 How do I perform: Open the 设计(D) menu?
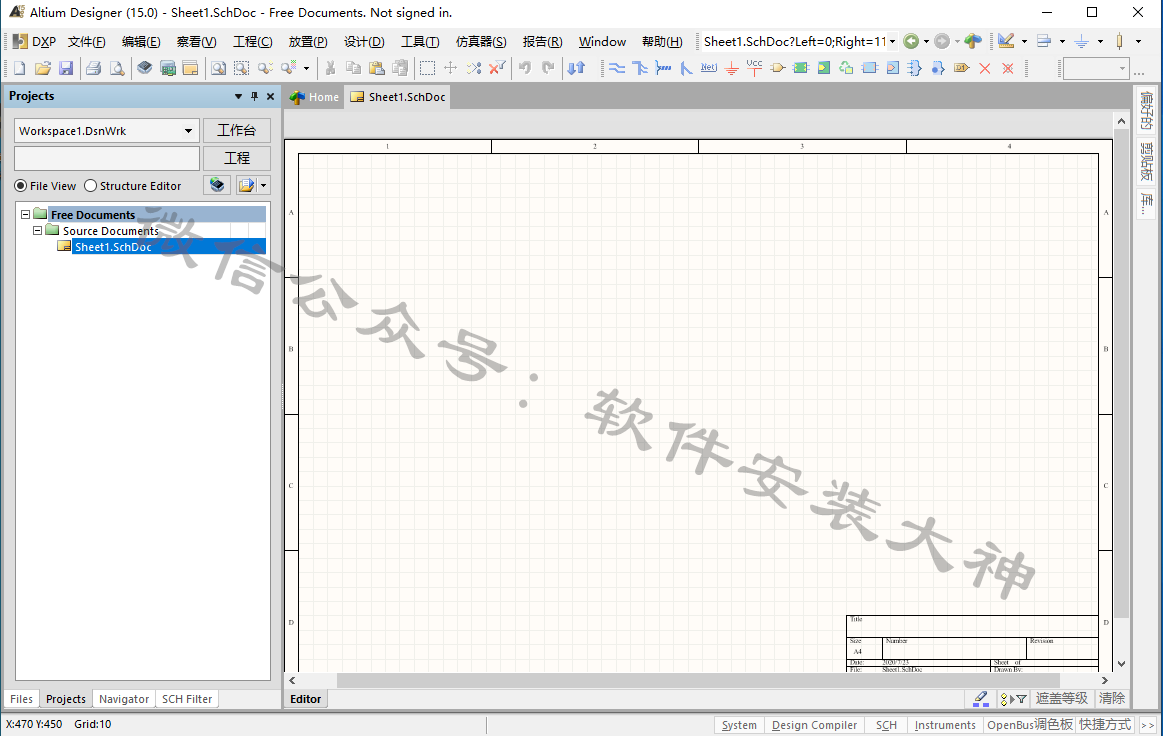coord(364,42)
